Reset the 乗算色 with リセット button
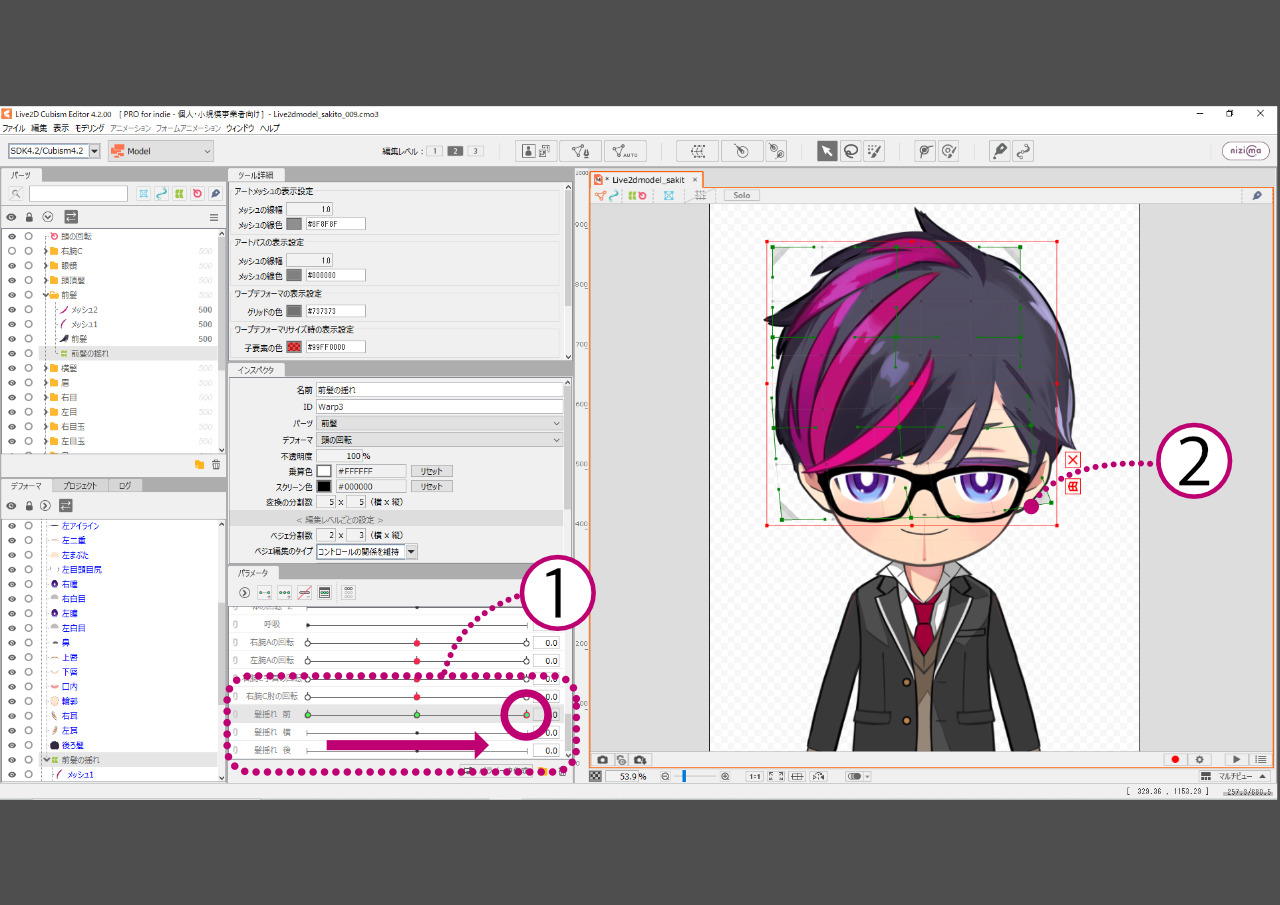 431,471
